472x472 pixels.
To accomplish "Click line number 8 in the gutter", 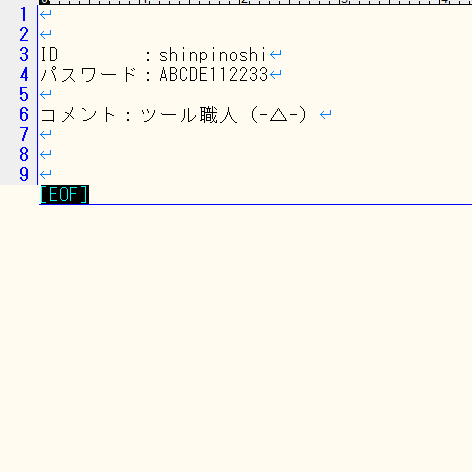I will [24, 154].
